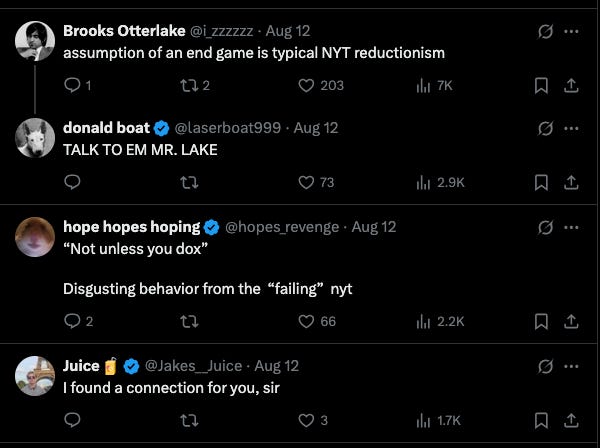
Task: Open hope hopes hoping profile name
Action: click(132, 227)
